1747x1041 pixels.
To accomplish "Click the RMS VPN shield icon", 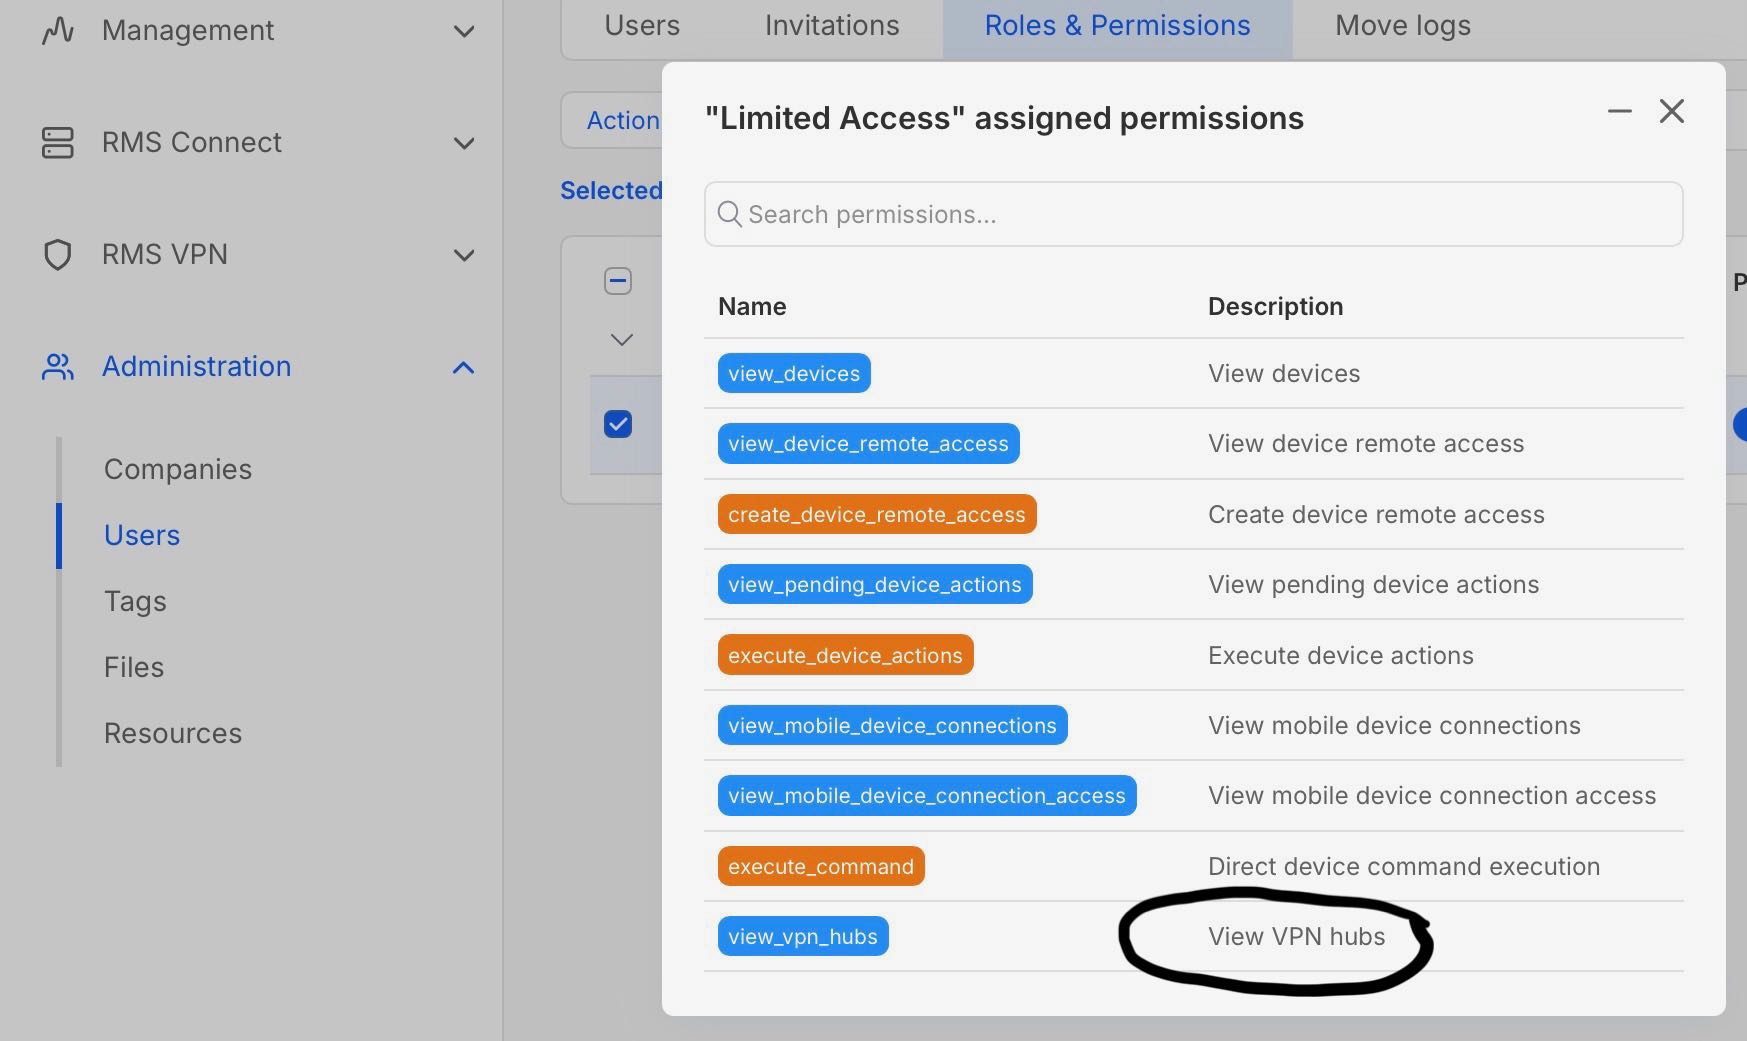I will [x=58, y=255].
